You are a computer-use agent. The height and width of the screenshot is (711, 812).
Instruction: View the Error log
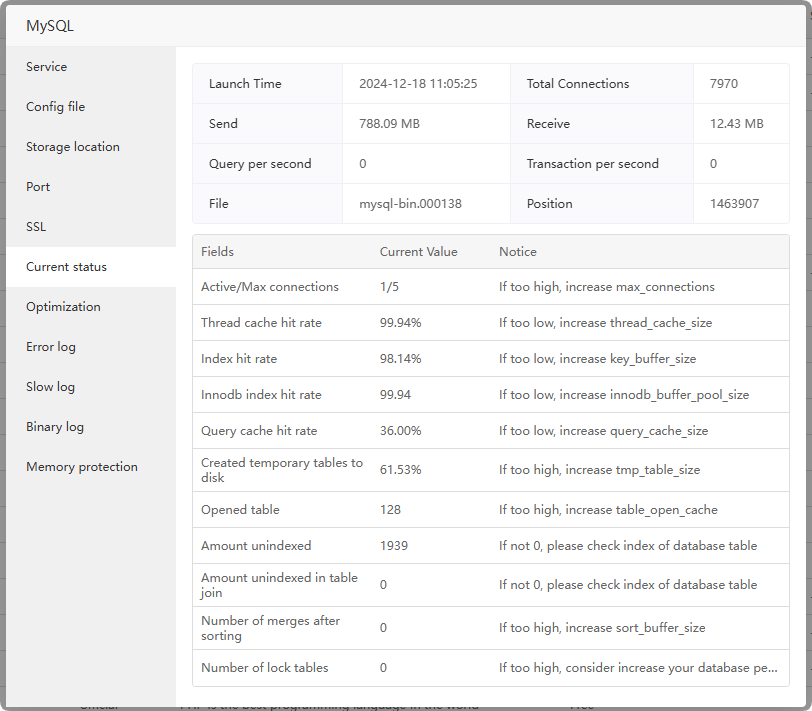coord(51,347)
